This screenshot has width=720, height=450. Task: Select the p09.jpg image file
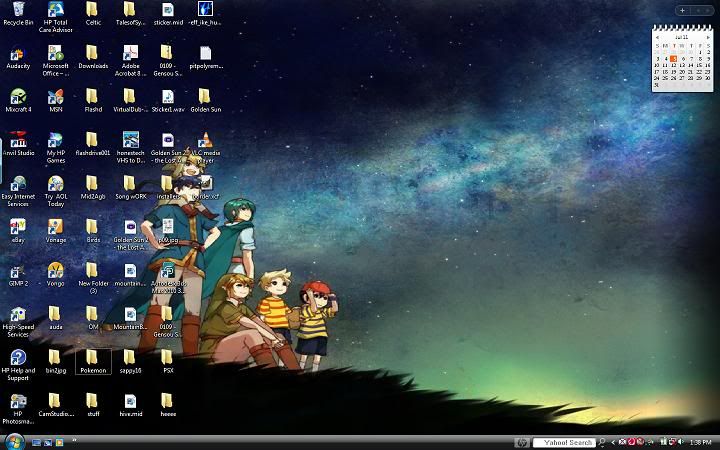168,231
